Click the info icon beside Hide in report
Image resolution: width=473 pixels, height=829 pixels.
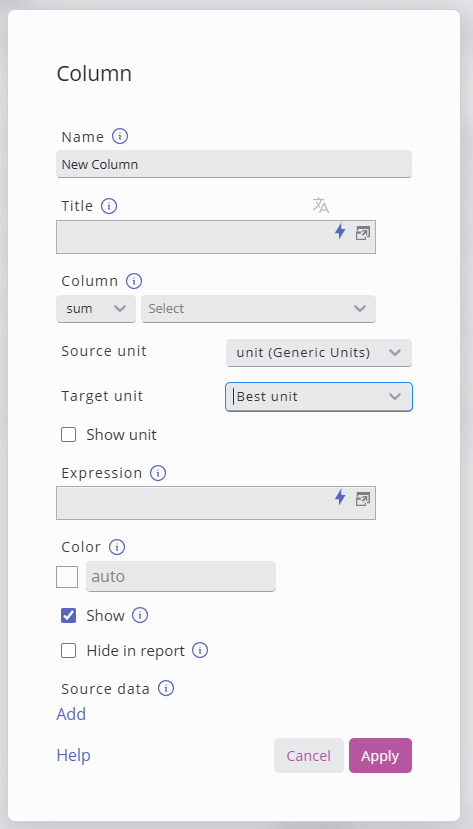(200, 650)
